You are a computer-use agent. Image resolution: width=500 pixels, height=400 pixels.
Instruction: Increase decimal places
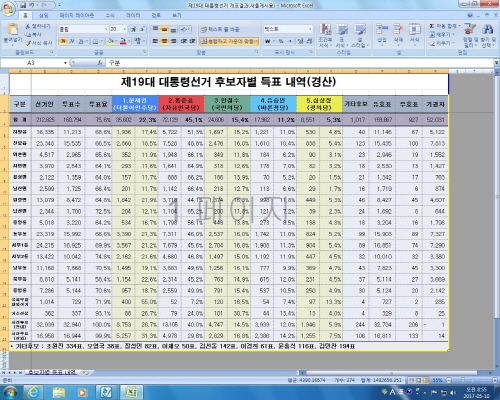click(x=300, y=41)
